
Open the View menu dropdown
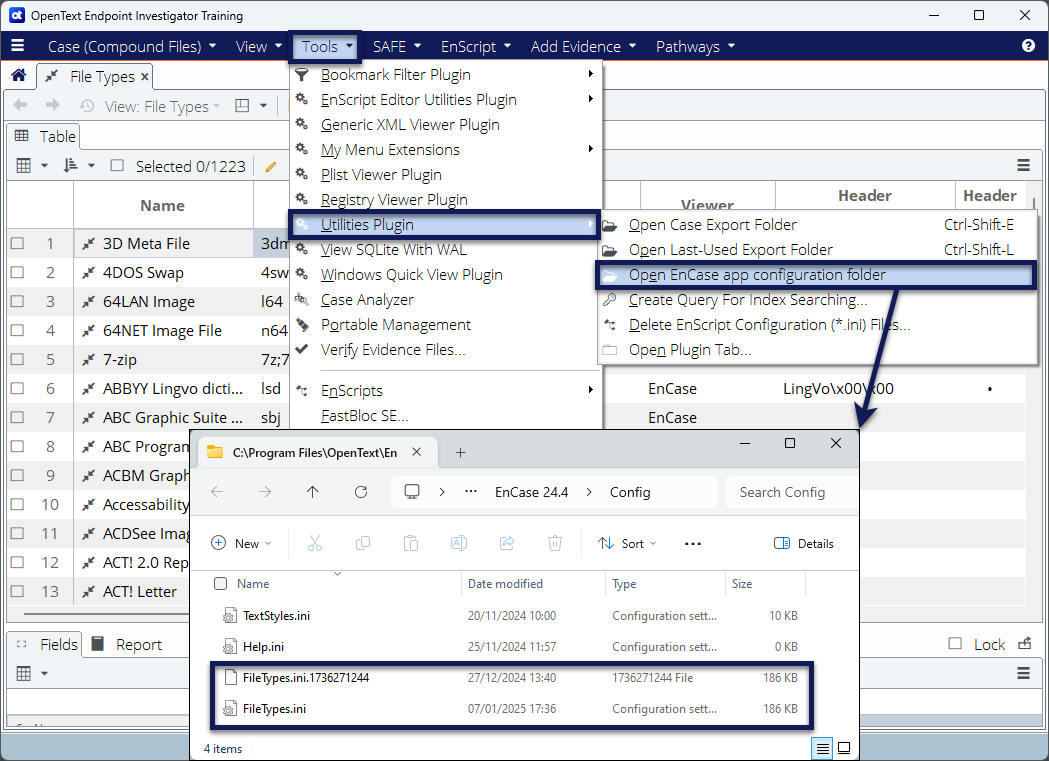(259, 46)
